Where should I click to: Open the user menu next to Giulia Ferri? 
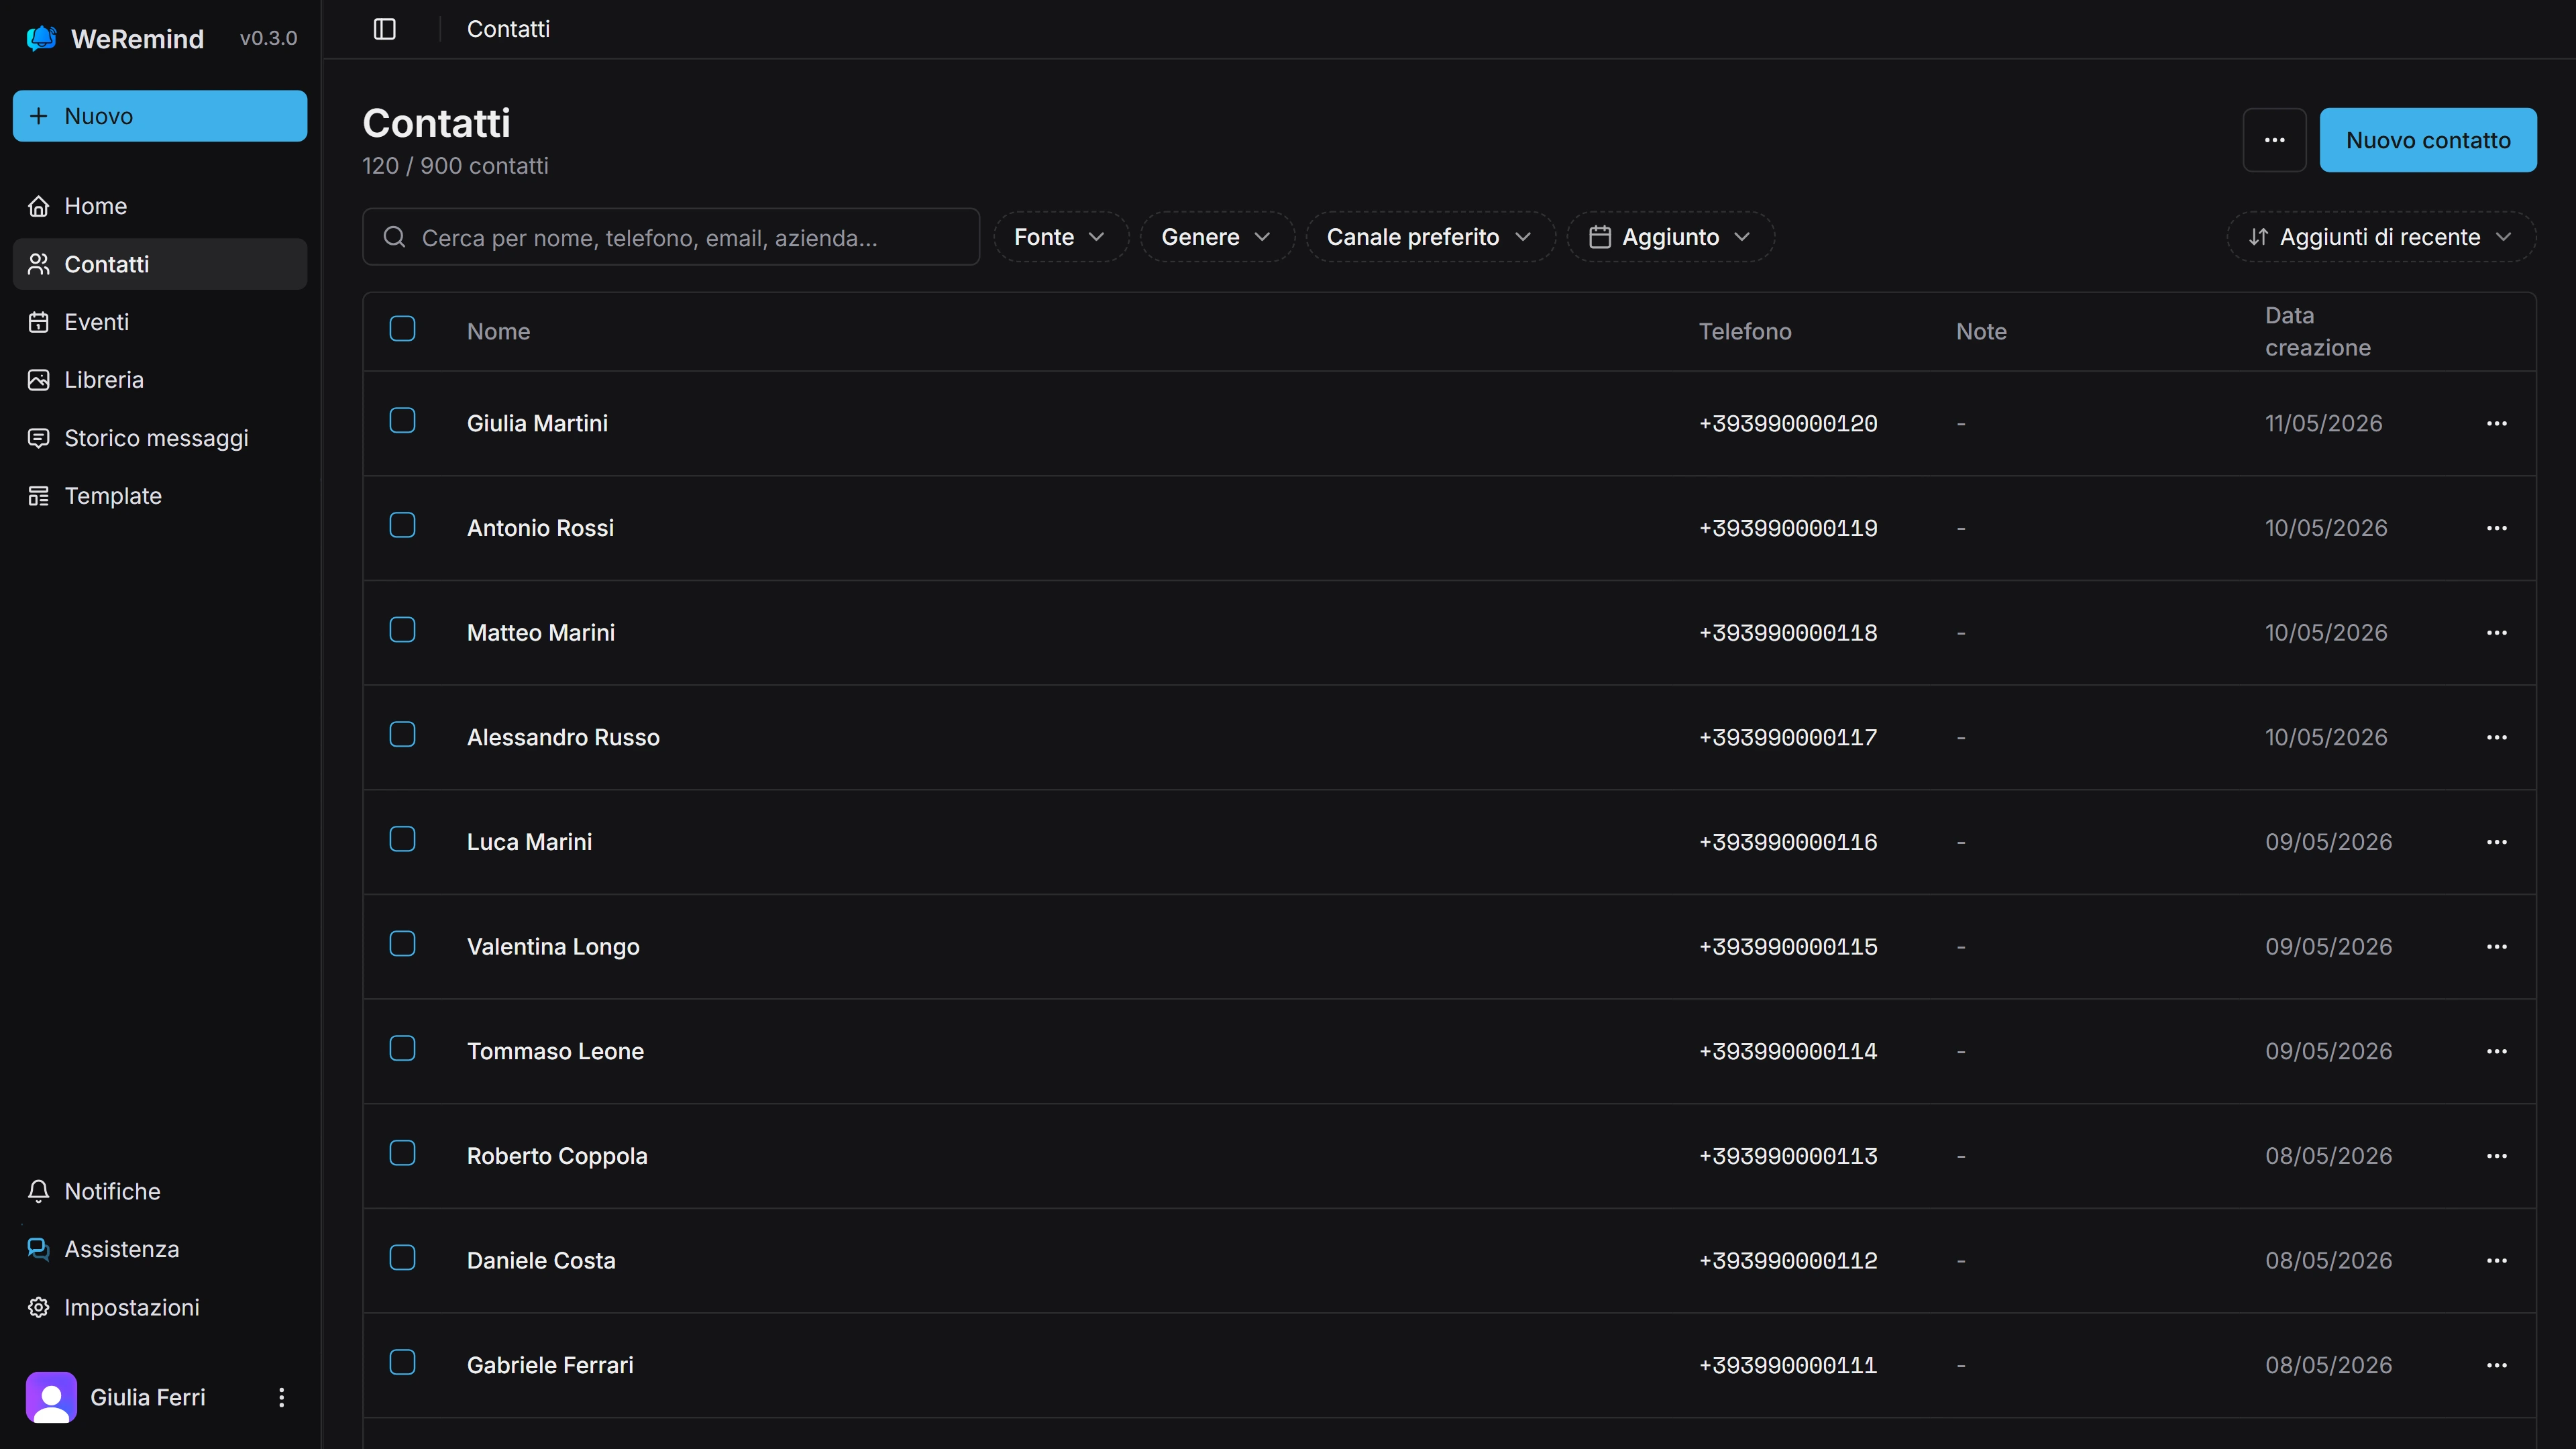(282, 1397)
